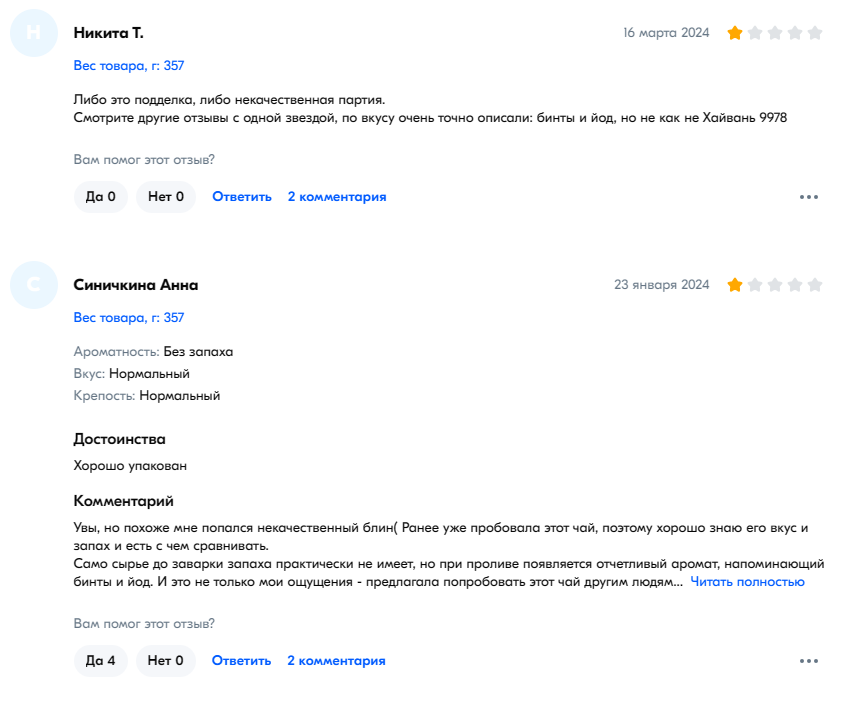Image resolution: width=864 pixels, height=704 pixels.
Task: Expand the full review via "Читать полностью"
Action: [x=747, y=582]
